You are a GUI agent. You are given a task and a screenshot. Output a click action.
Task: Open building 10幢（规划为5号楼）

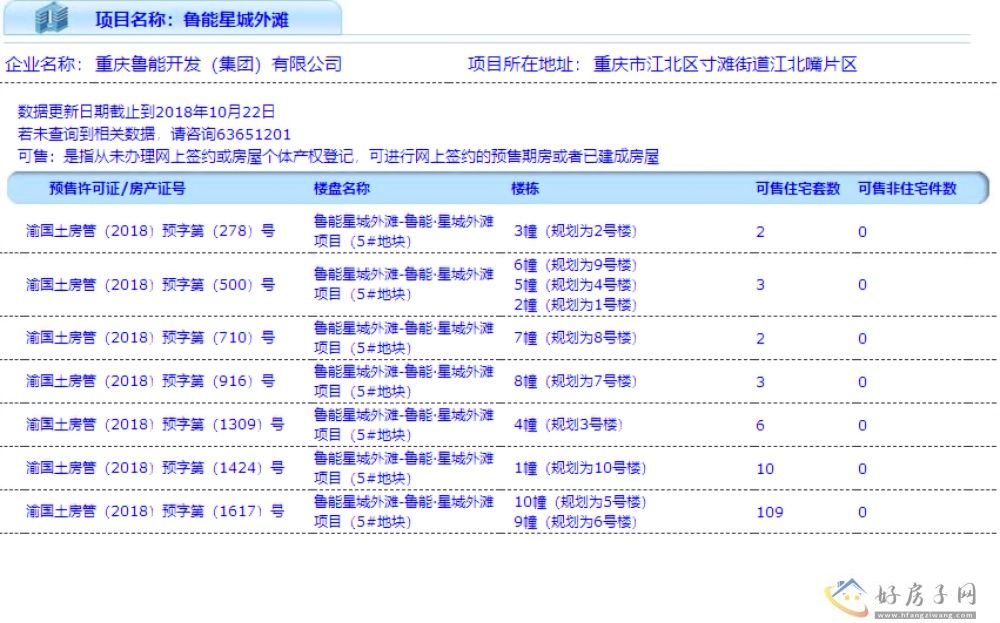[580, 502]
